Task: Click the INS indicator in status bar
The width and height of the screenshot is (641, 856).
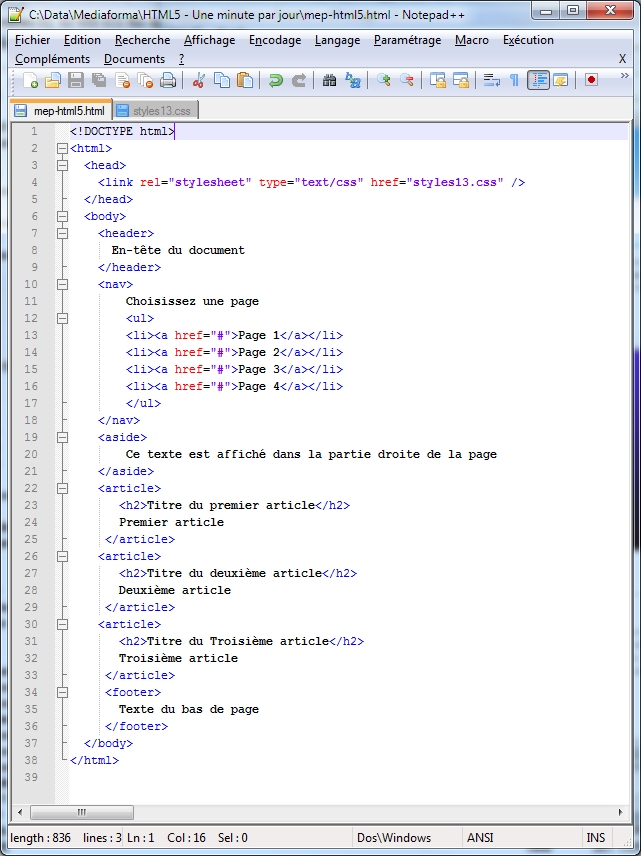Action: (x=596, y=838)
